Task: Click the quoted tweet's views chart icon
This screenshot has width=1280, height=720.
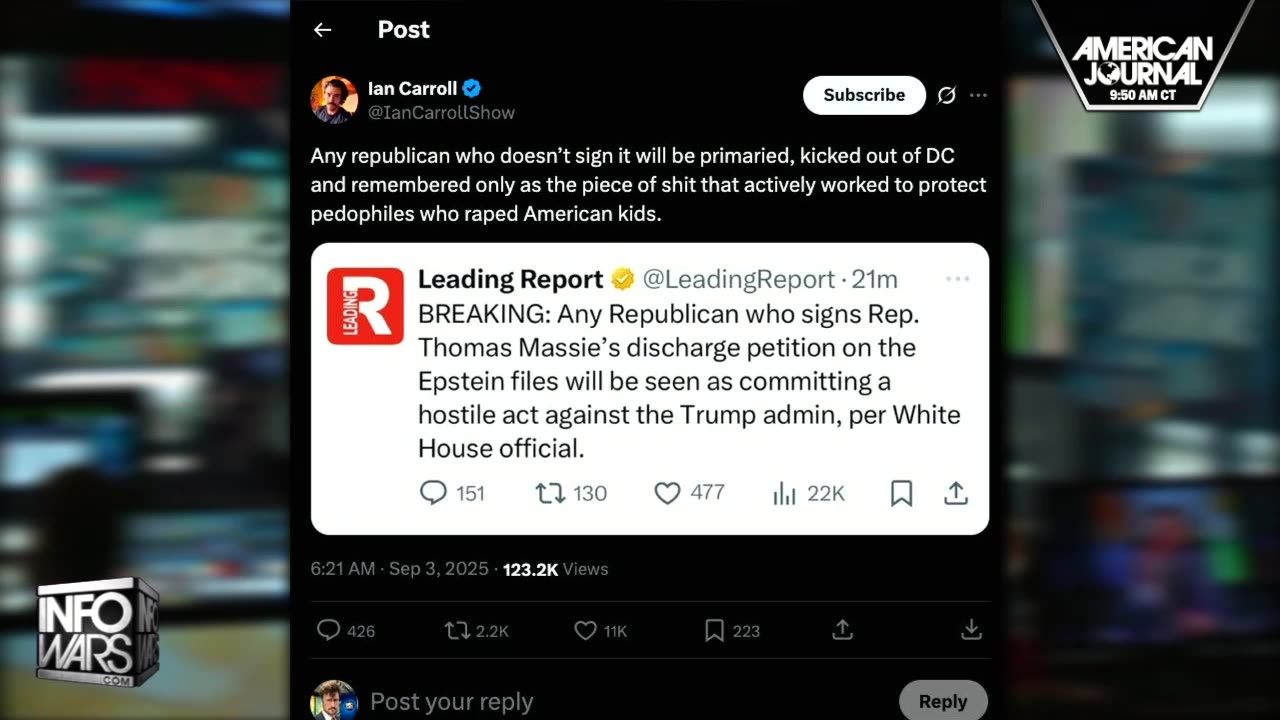Action: point(784,493)
